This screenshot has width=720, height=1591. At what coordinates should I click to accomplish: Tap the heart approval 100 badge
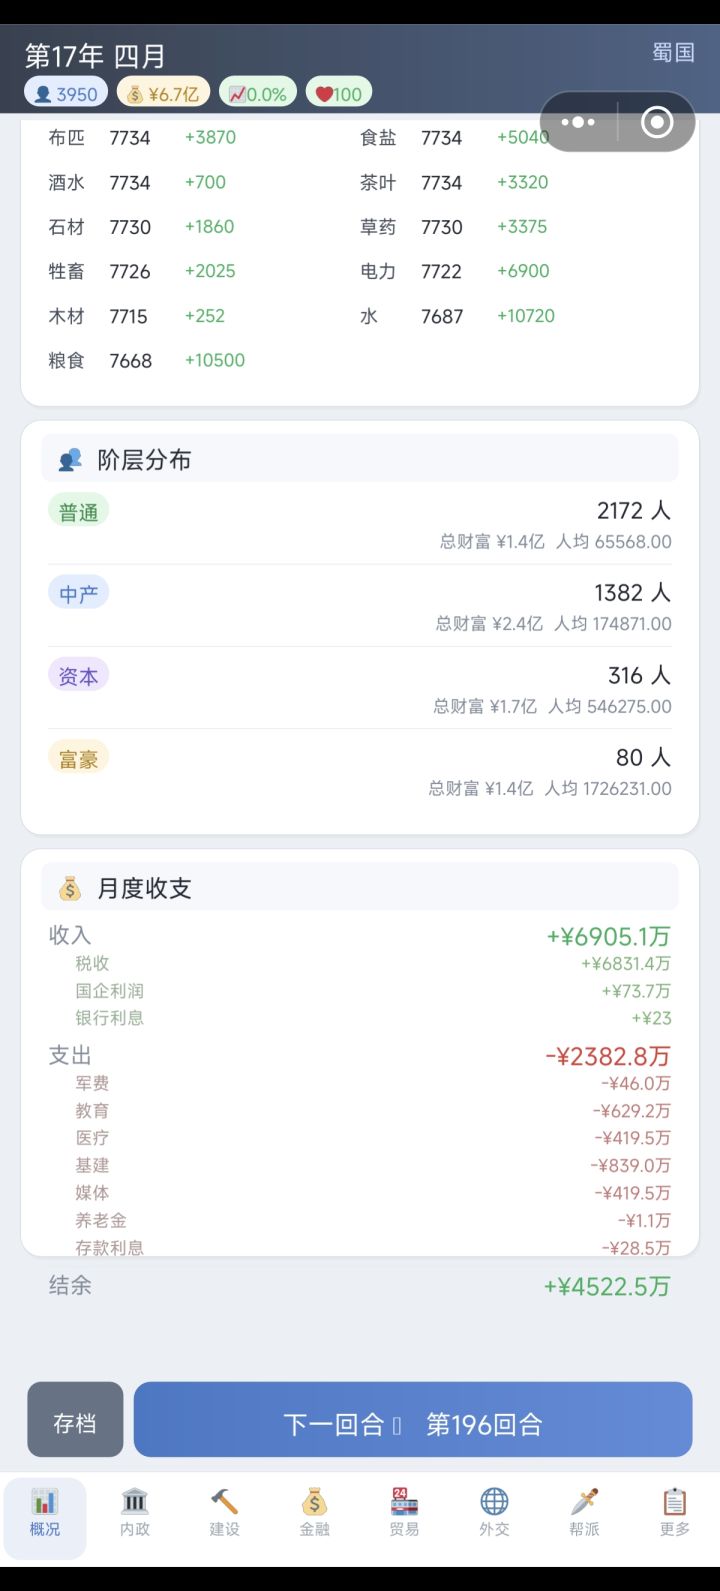coord(339,94)
